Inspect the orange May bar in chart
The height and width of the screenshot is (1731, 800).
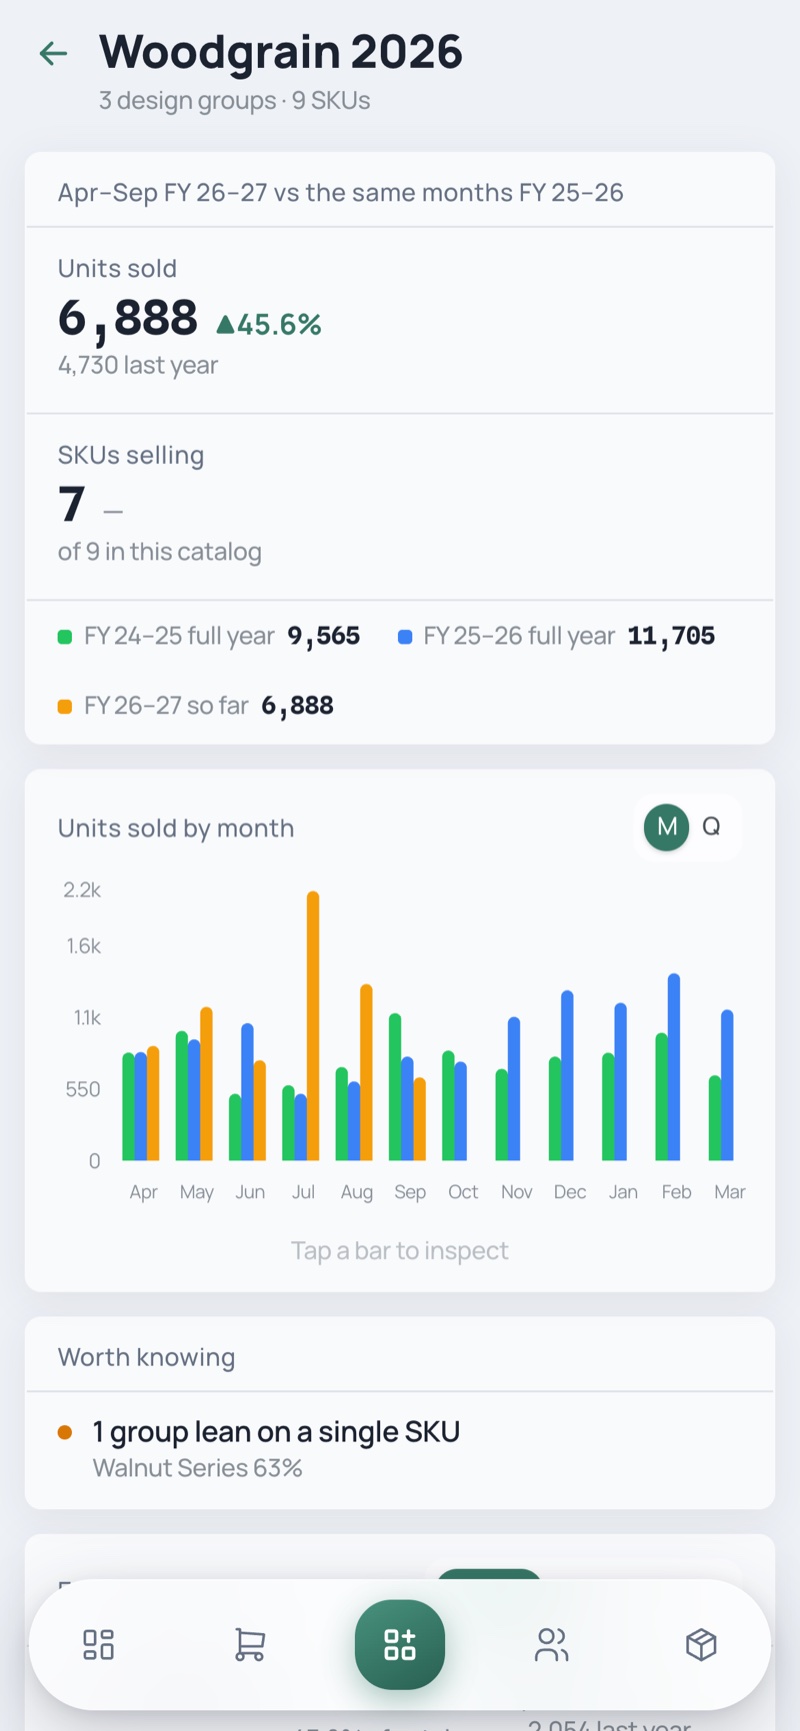[206, 1084]
